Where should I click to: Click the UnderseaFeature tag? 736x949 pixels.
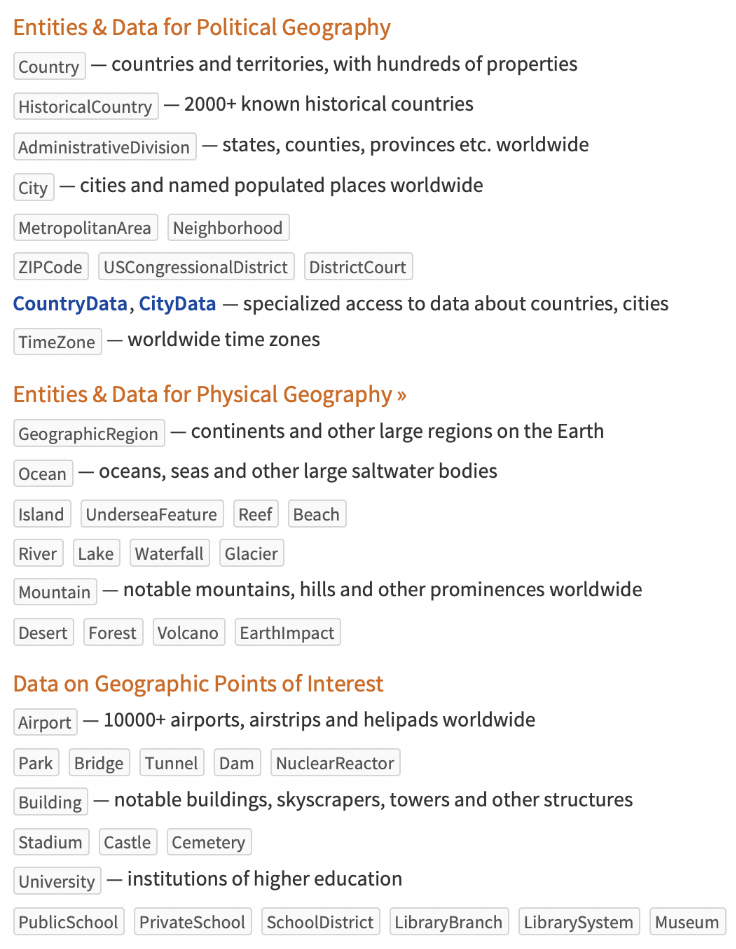pos(151,515)
